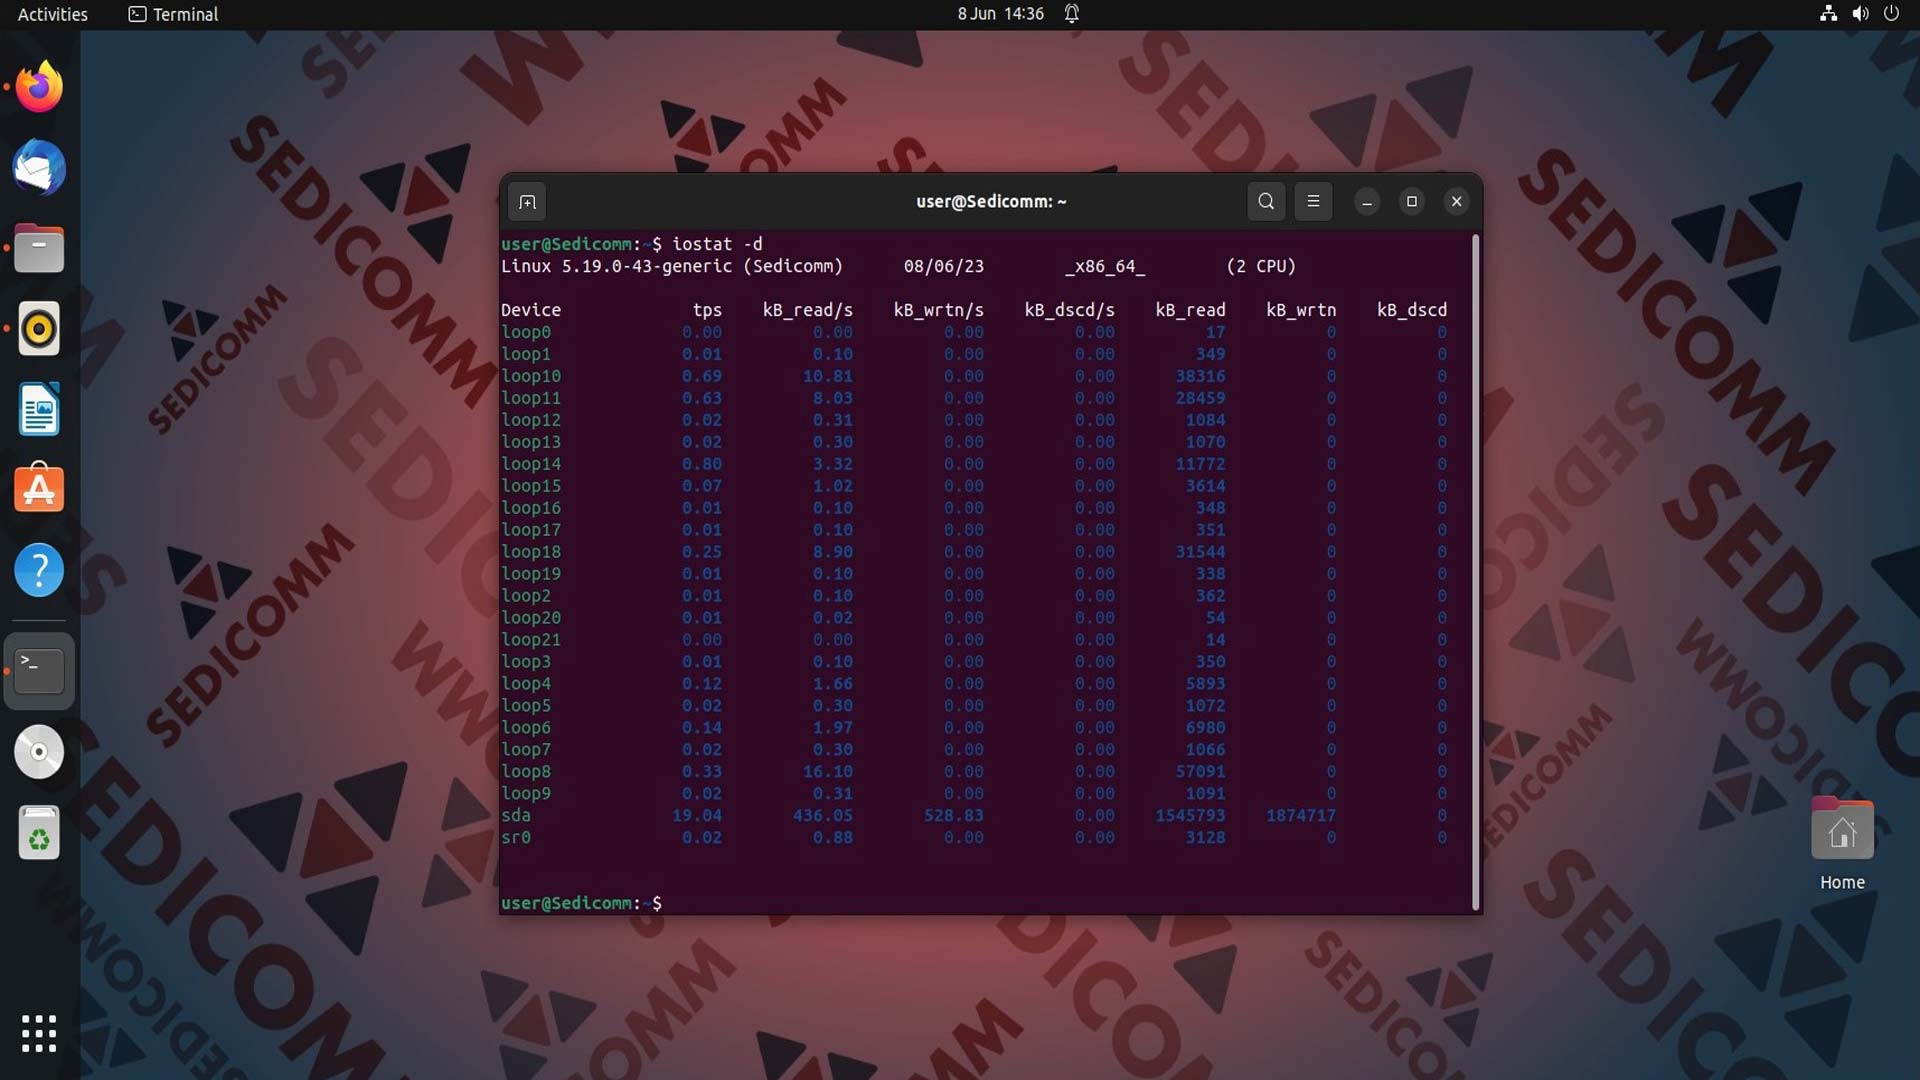Click the bottom user@Sedicomm prompt

[581, 904]
